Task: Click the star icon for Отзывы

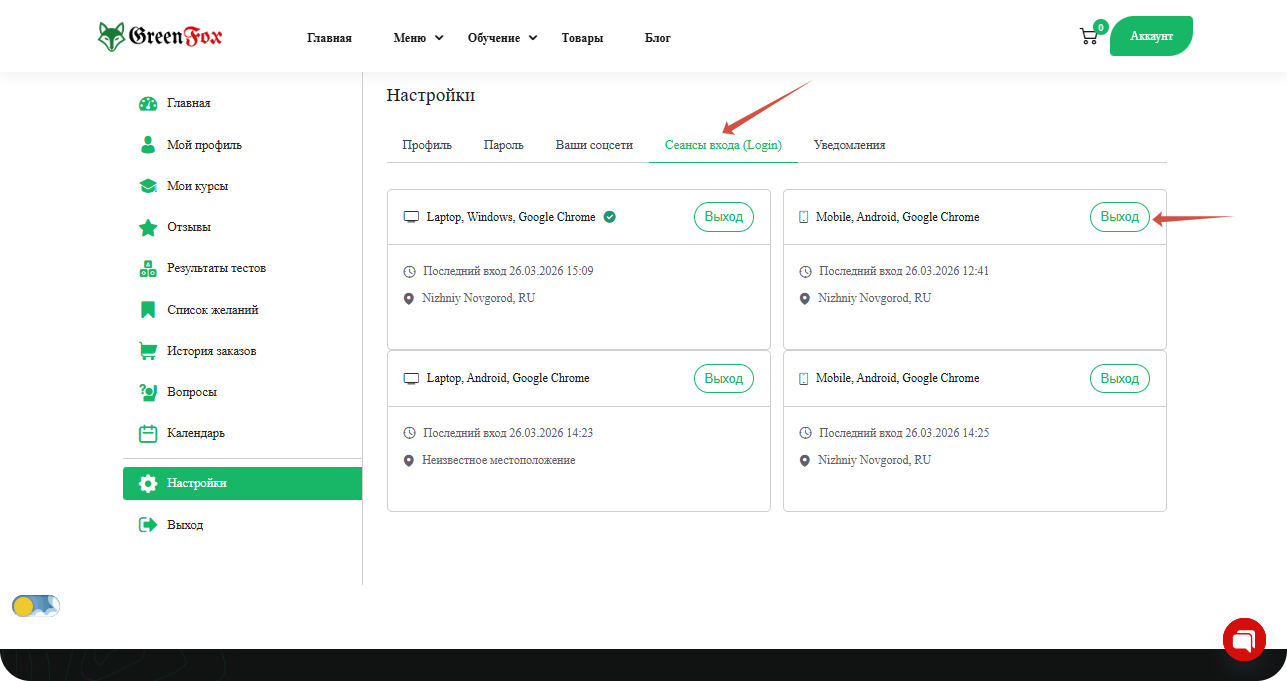Action: coord(148,228)
